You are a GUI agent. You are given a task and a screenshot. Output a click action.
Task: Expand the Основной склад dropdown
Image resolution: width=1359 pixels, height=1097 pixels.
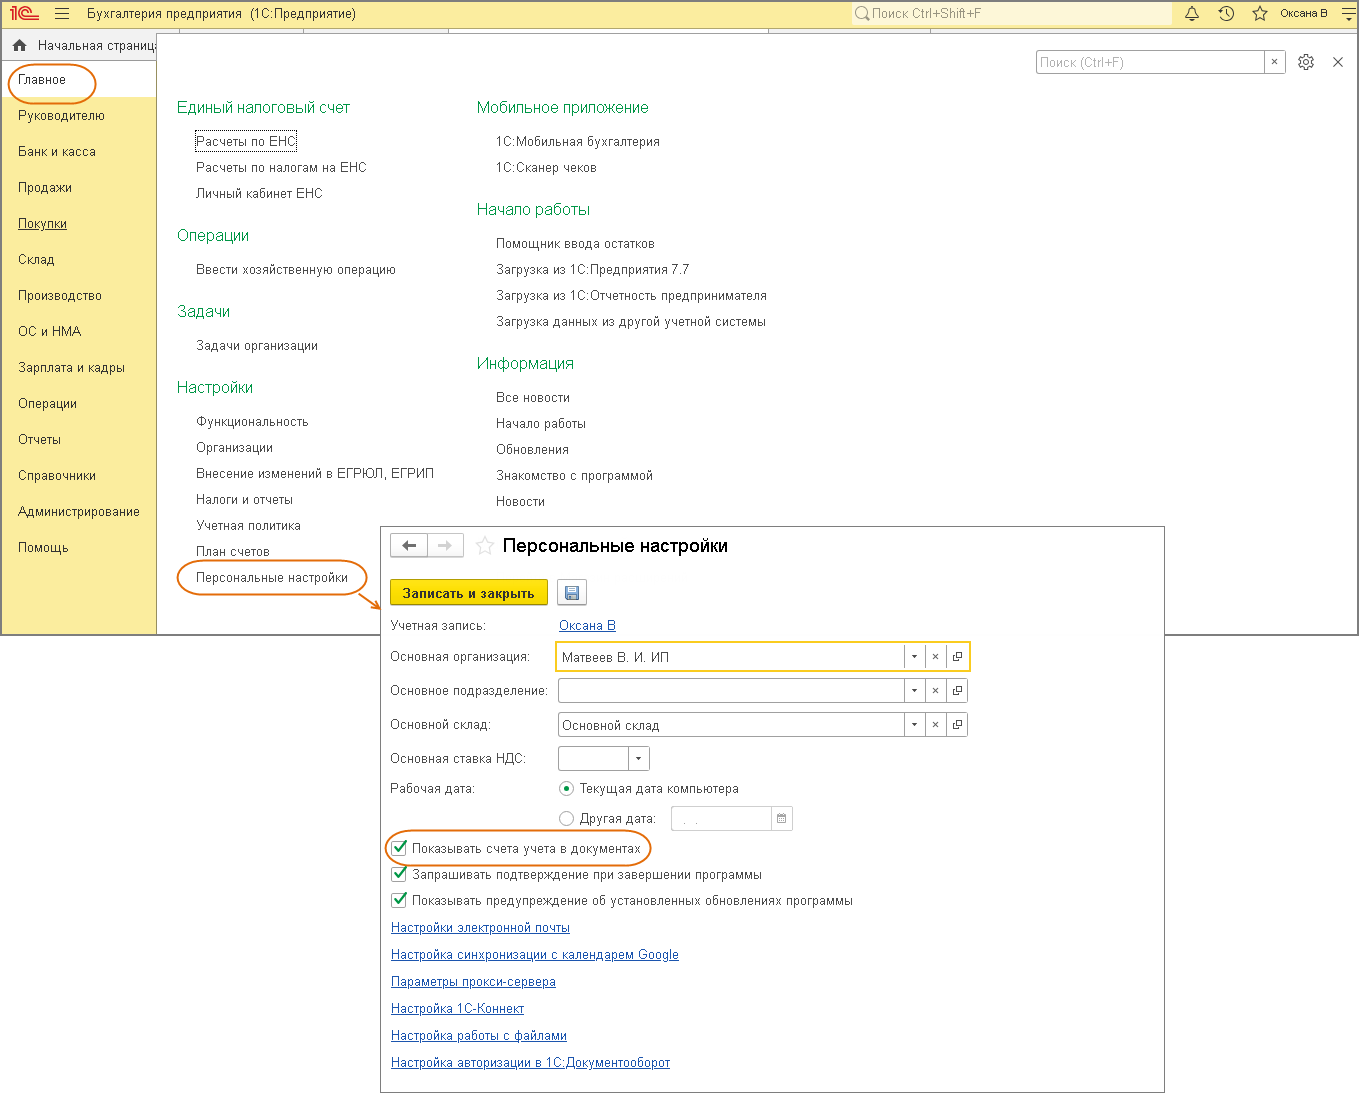point(914,725)
